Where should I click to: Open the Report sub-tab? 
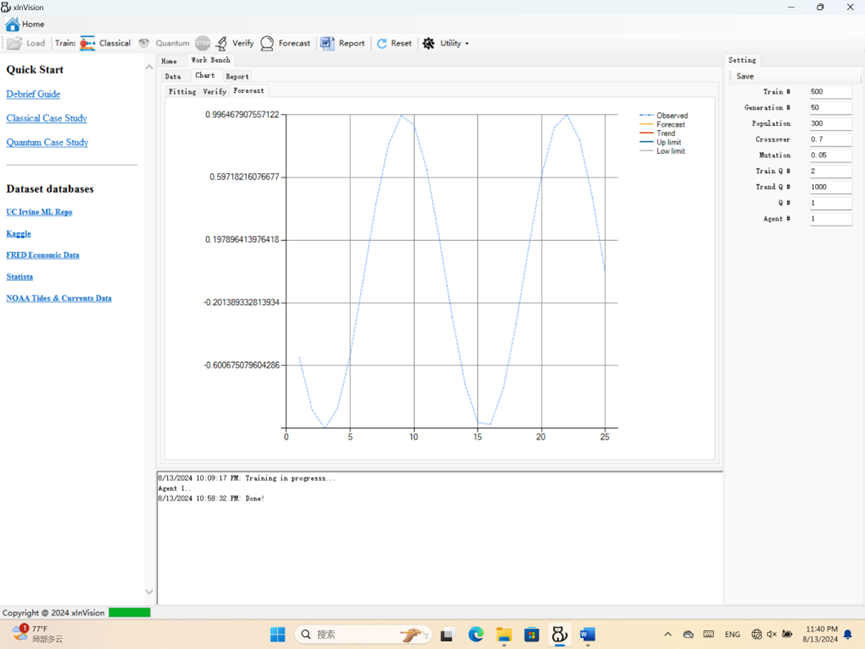(x=237, y=77)
